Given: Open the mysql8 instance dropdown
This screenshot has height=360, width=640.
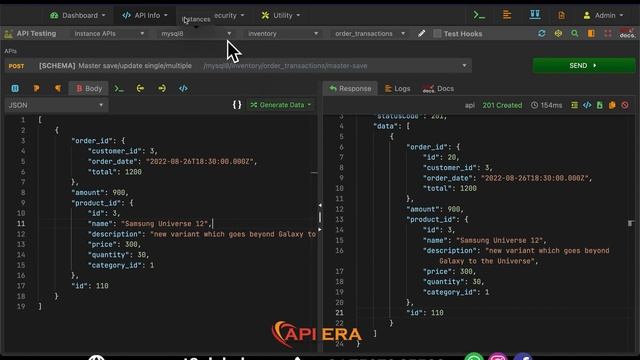Looking at the screenshot, I should 196,33.
